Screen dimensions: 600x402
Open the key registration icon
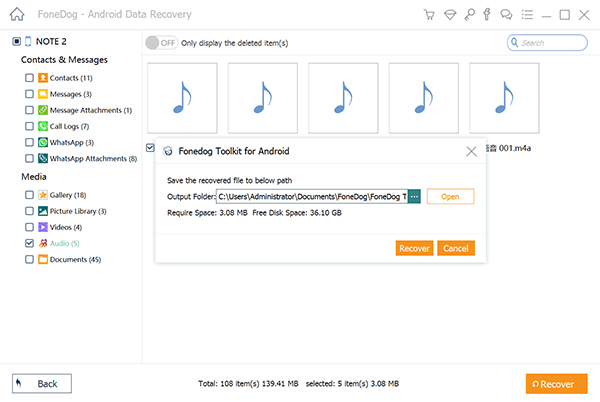coord(469,15)
